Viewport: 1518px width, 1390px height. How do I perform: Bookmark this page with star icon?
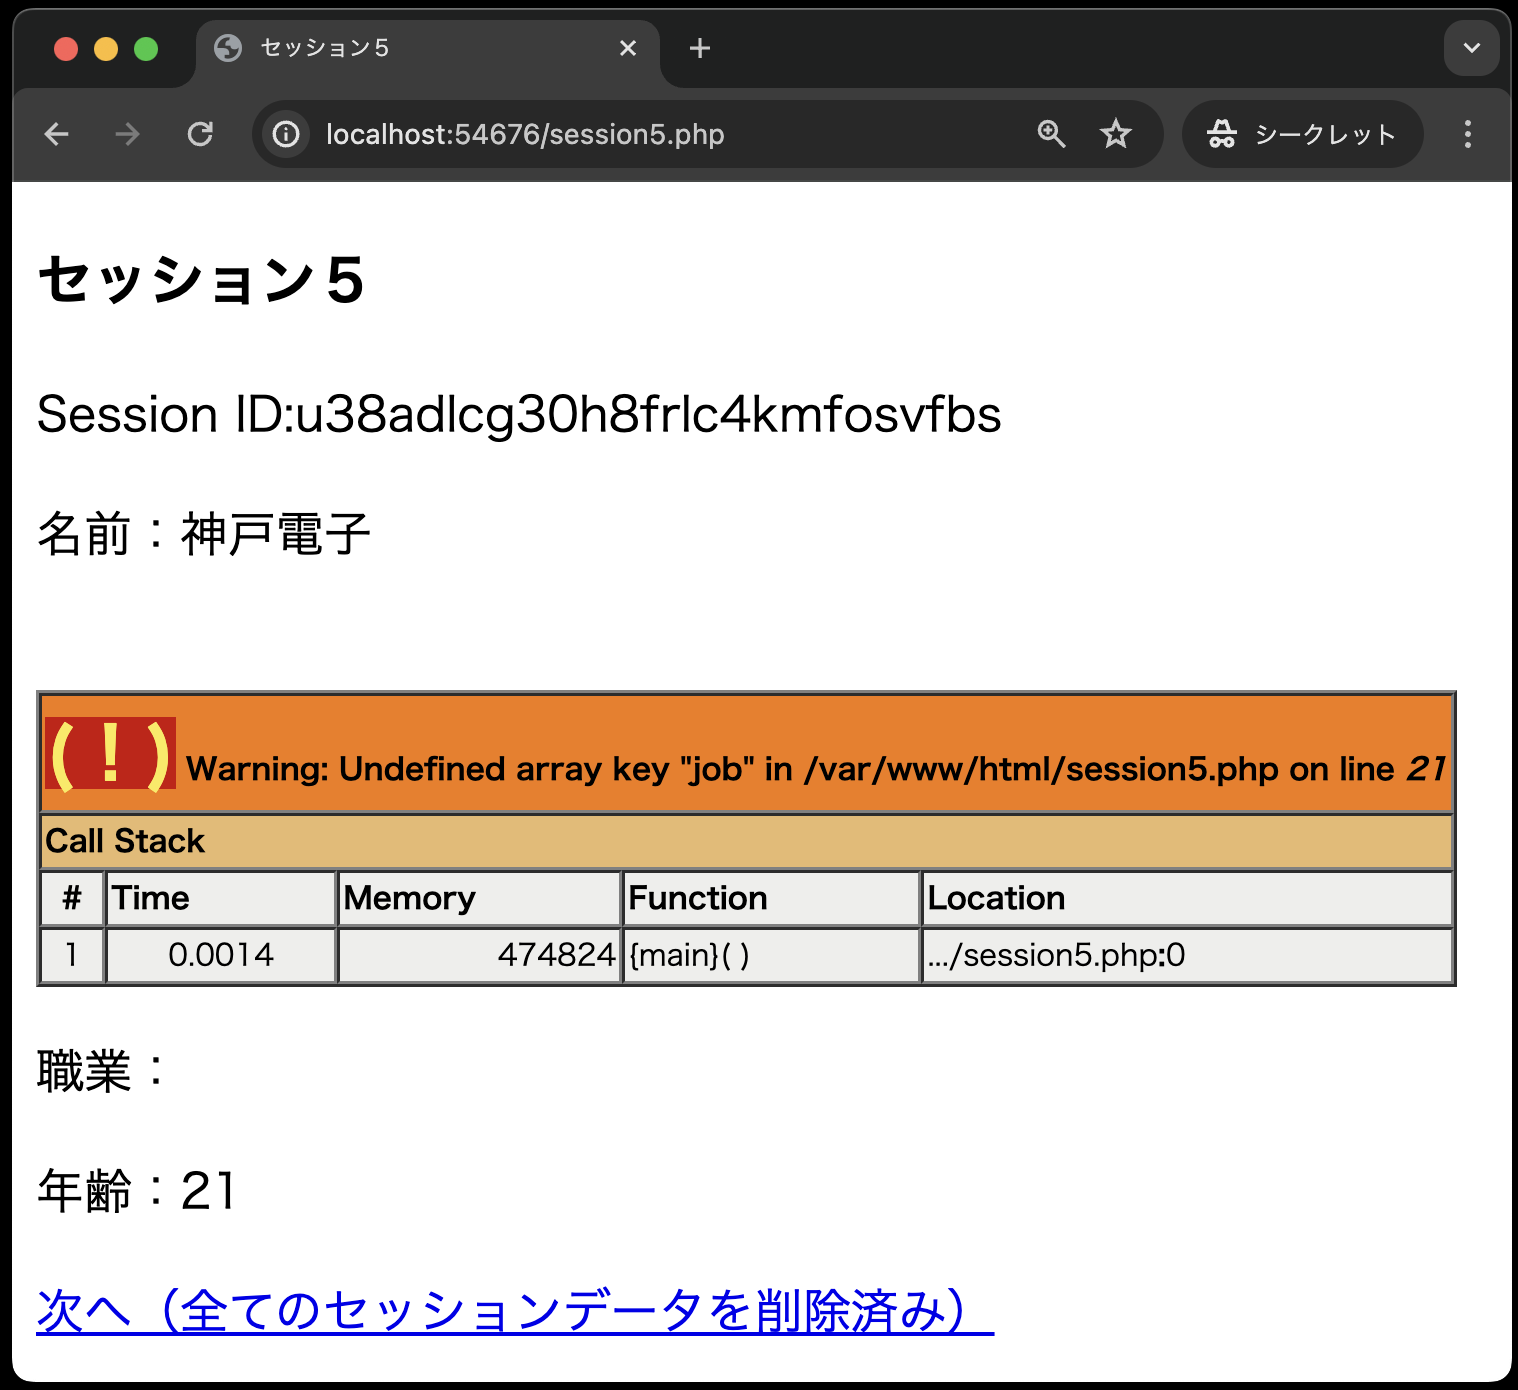(1115, 134)
